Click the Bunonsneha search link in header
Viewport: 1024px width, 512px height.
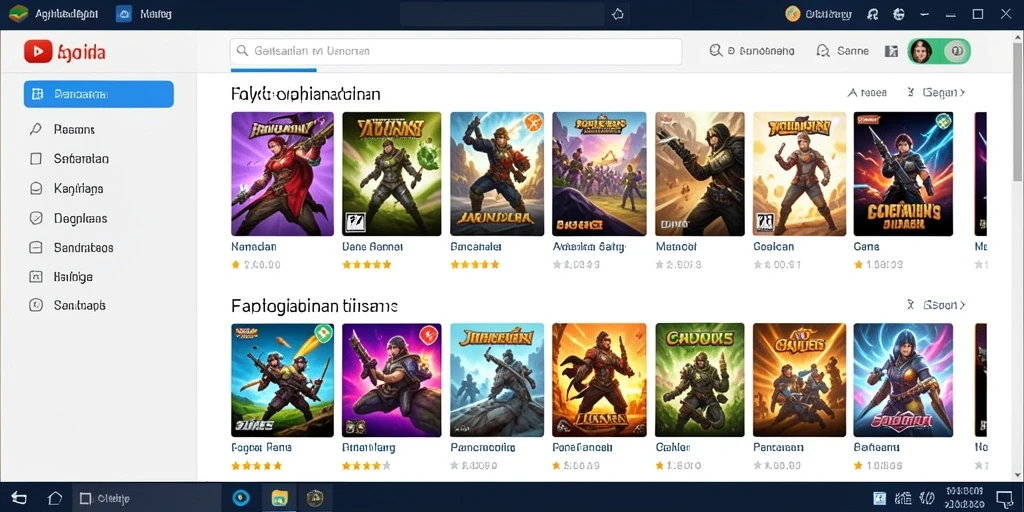752,51
